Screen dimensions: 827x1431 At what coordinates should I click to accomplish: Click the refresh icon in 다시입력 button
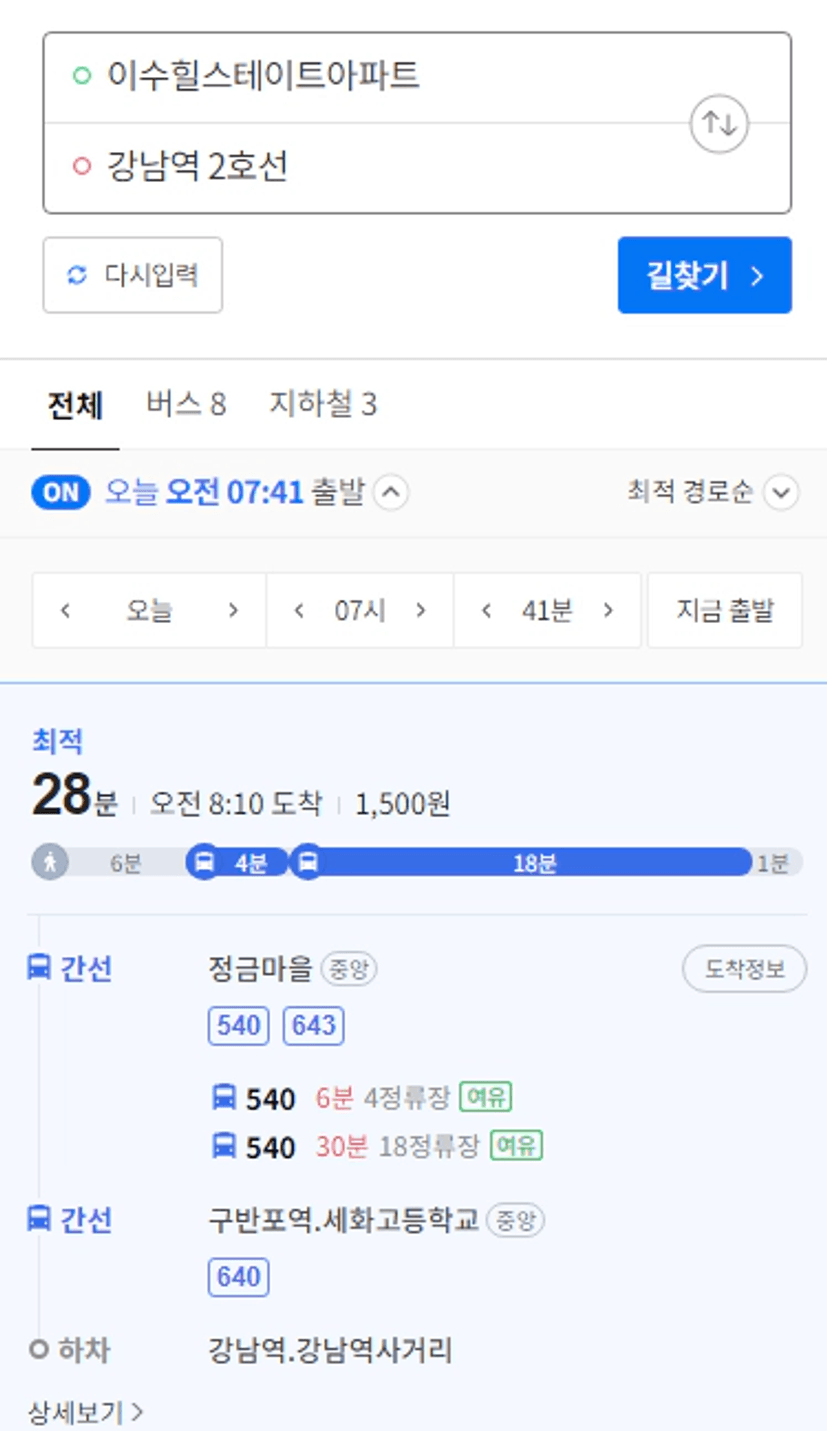(x=78, y=275)
